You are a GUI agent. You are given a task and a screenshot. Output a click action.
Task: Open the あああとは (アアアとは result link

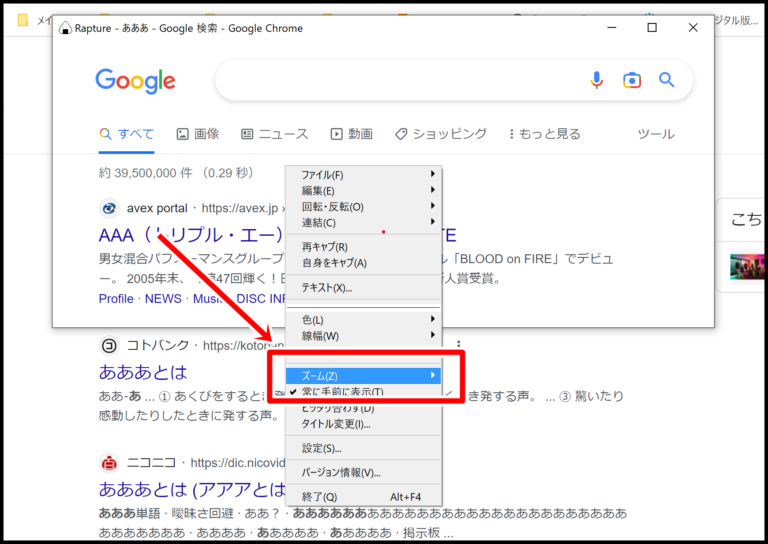coord(192,489)
